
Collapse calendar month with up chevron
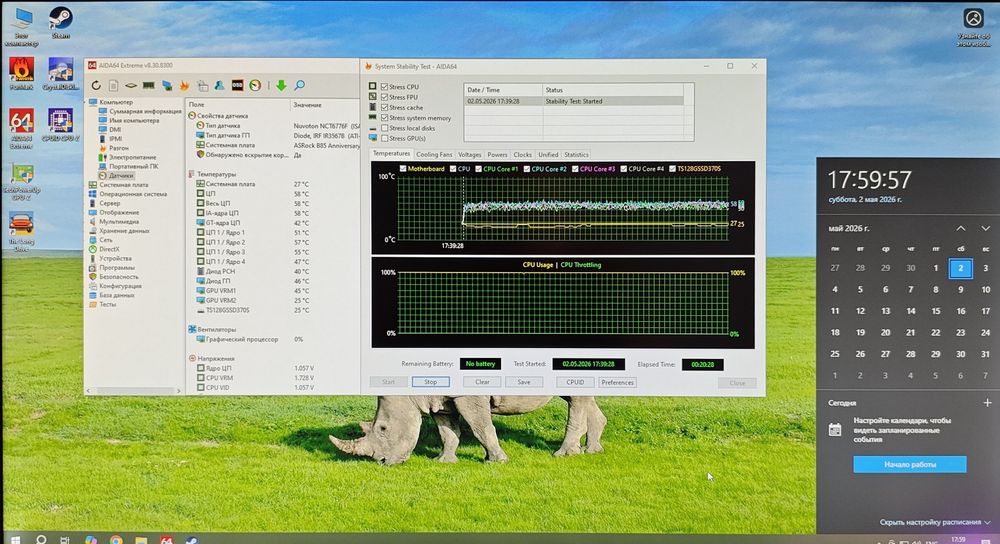960,228
